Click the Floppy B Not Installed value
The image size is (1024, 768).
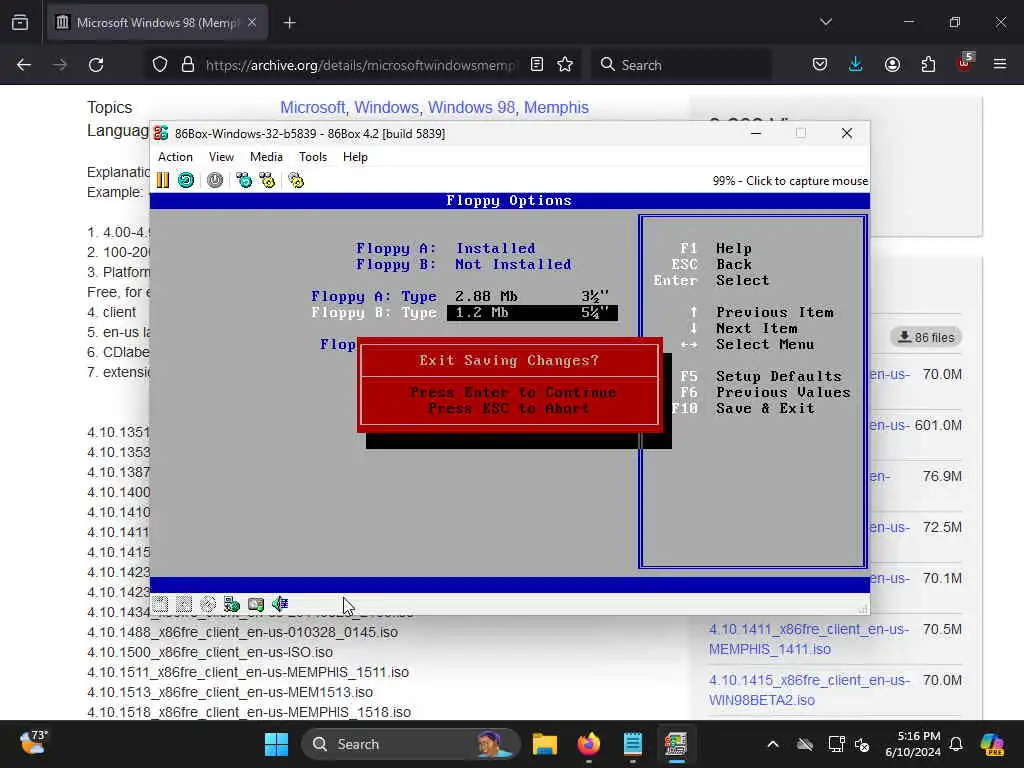coord(513,264)
